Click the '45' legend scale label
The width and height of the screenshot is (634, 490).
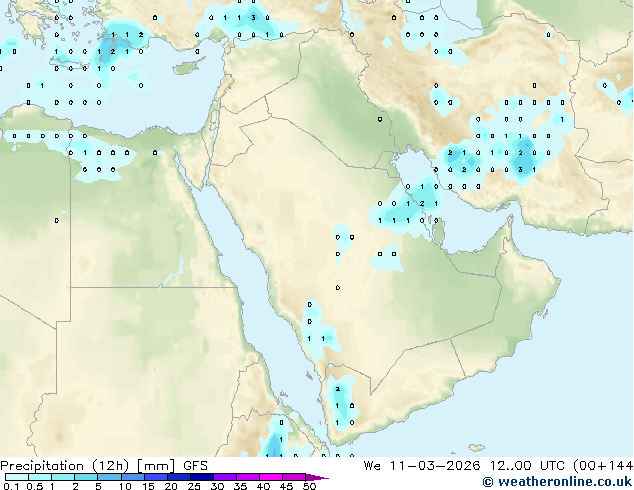[x=286, y=486]
